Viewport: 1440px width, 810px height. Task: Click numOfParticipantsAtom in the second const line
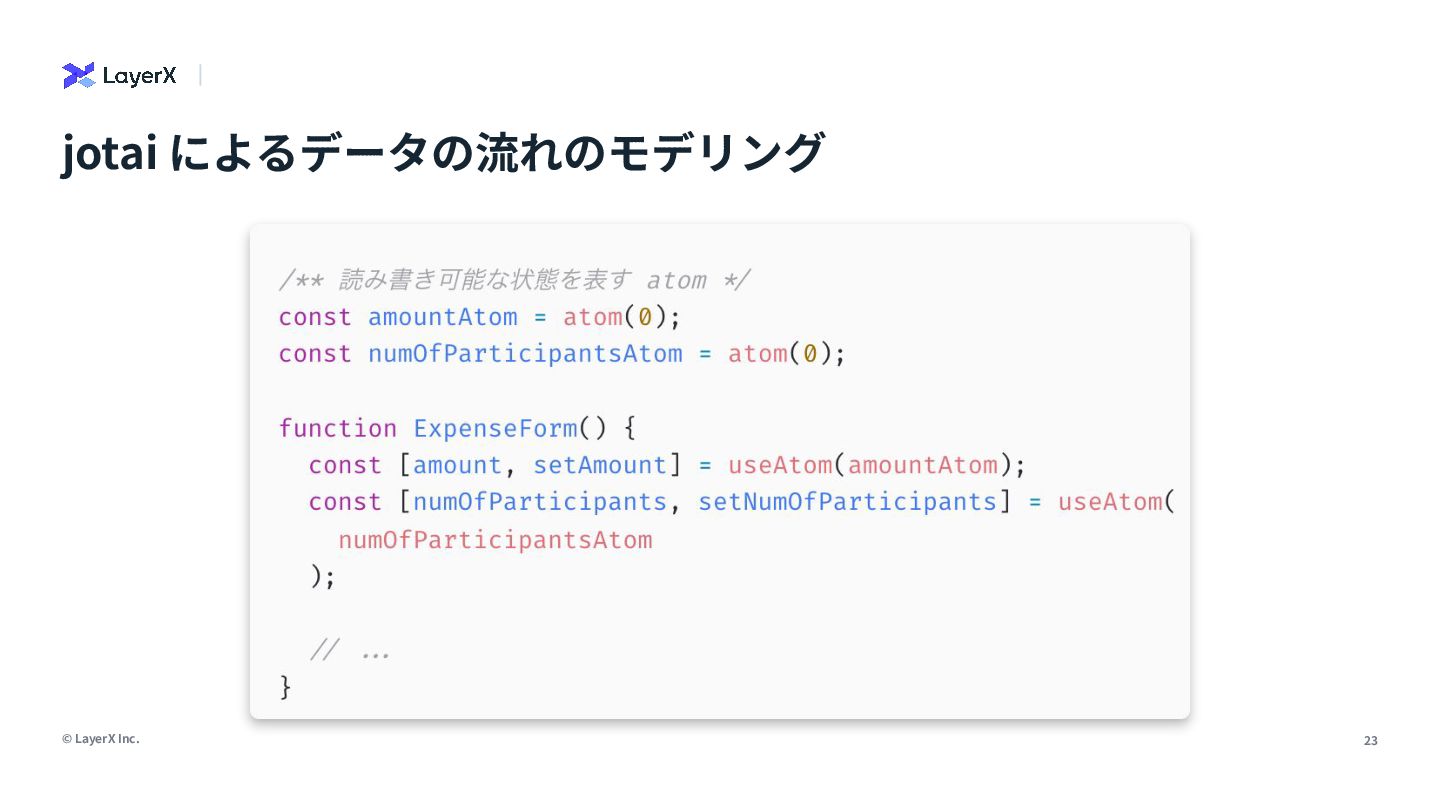(x=526, y=354)
